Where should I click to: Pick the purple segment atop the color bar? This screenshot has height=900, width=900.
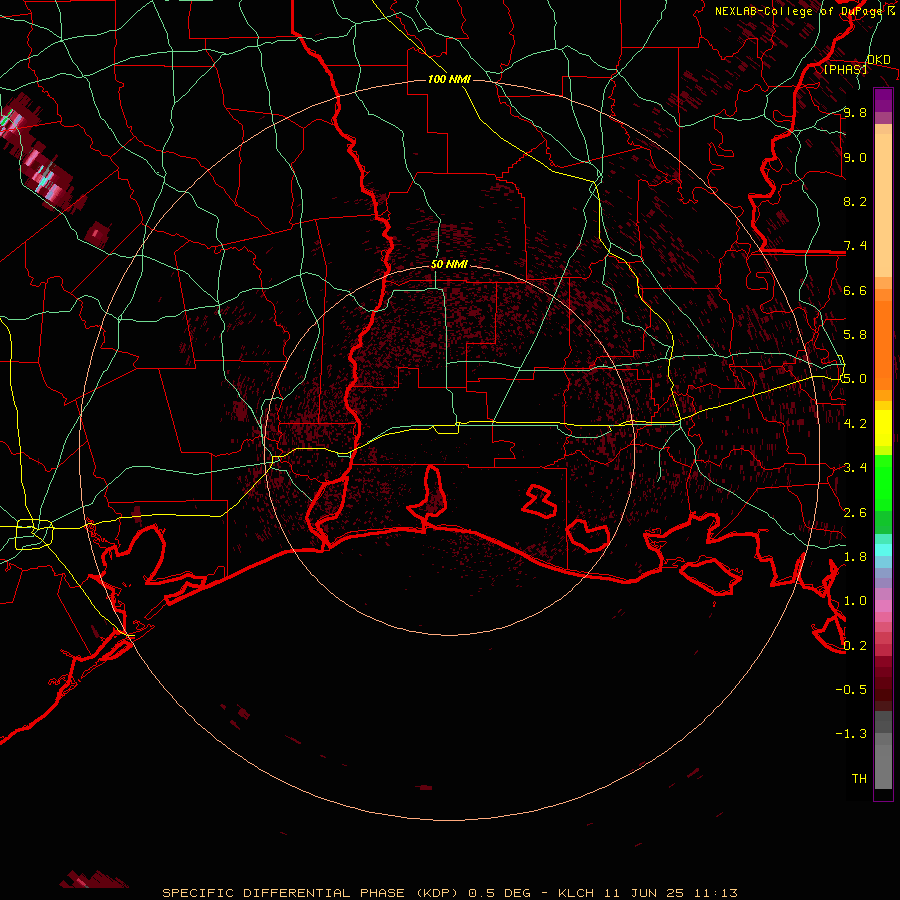point(883,101)
